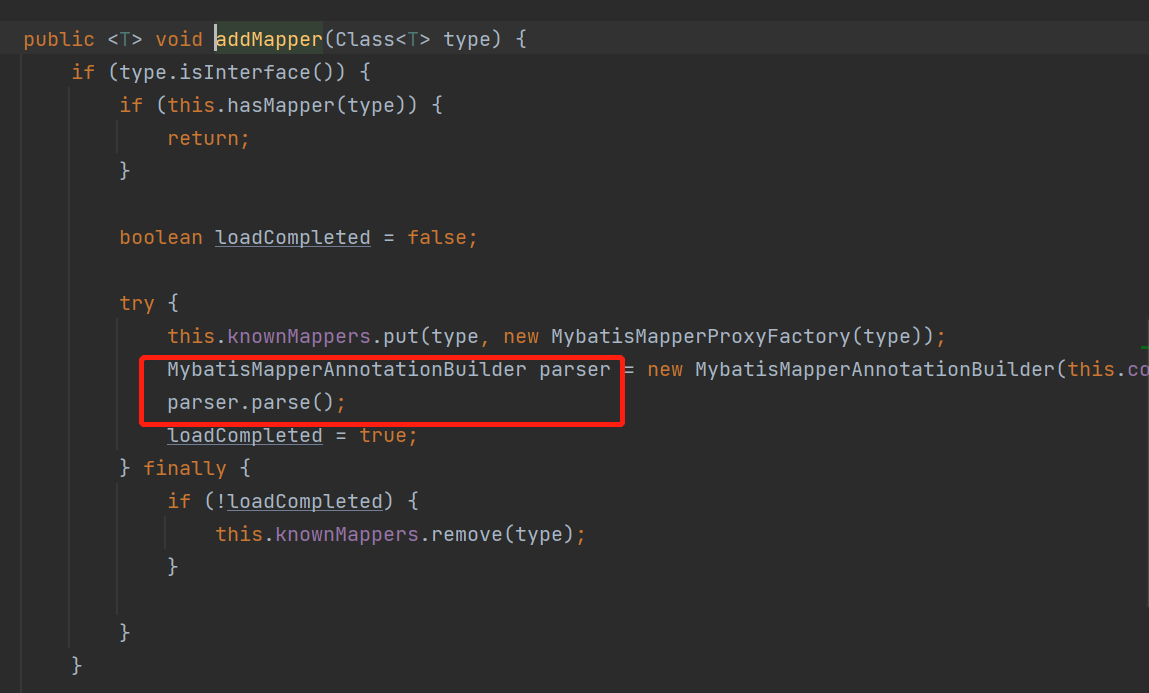Click MybatisMapperAnnotationBuilder inside the red box
Image resolution: width=1149 pixels, height=693 pixels.
click(345, 369)
